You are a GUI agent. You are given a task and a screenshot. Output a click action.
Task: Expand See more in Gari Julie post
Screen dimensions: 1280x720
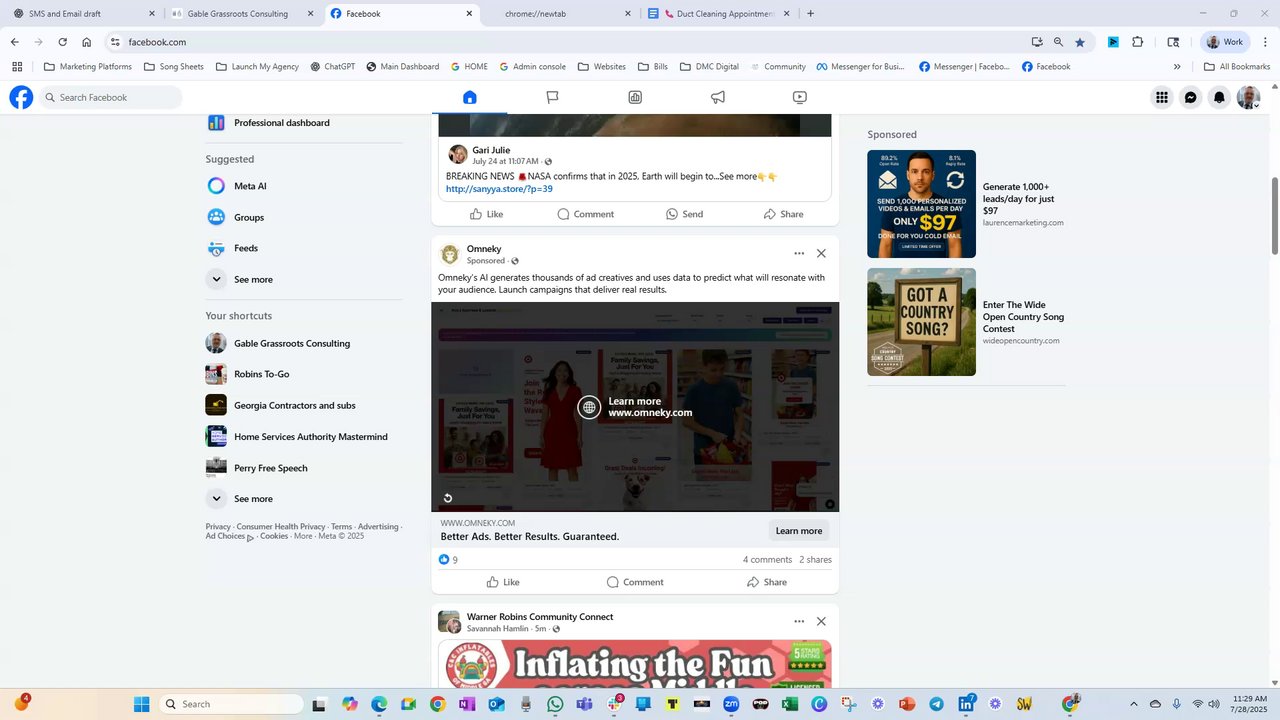click(738, 176)
